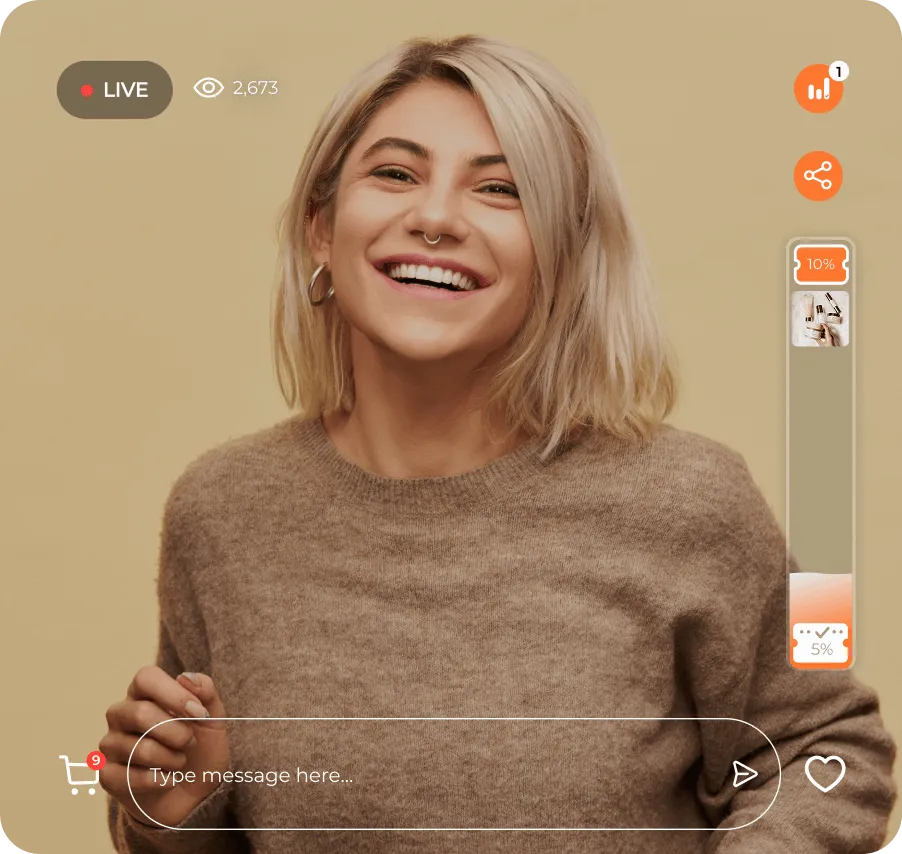
Task: Click the message input to start typing
Action: click(300, 773)
